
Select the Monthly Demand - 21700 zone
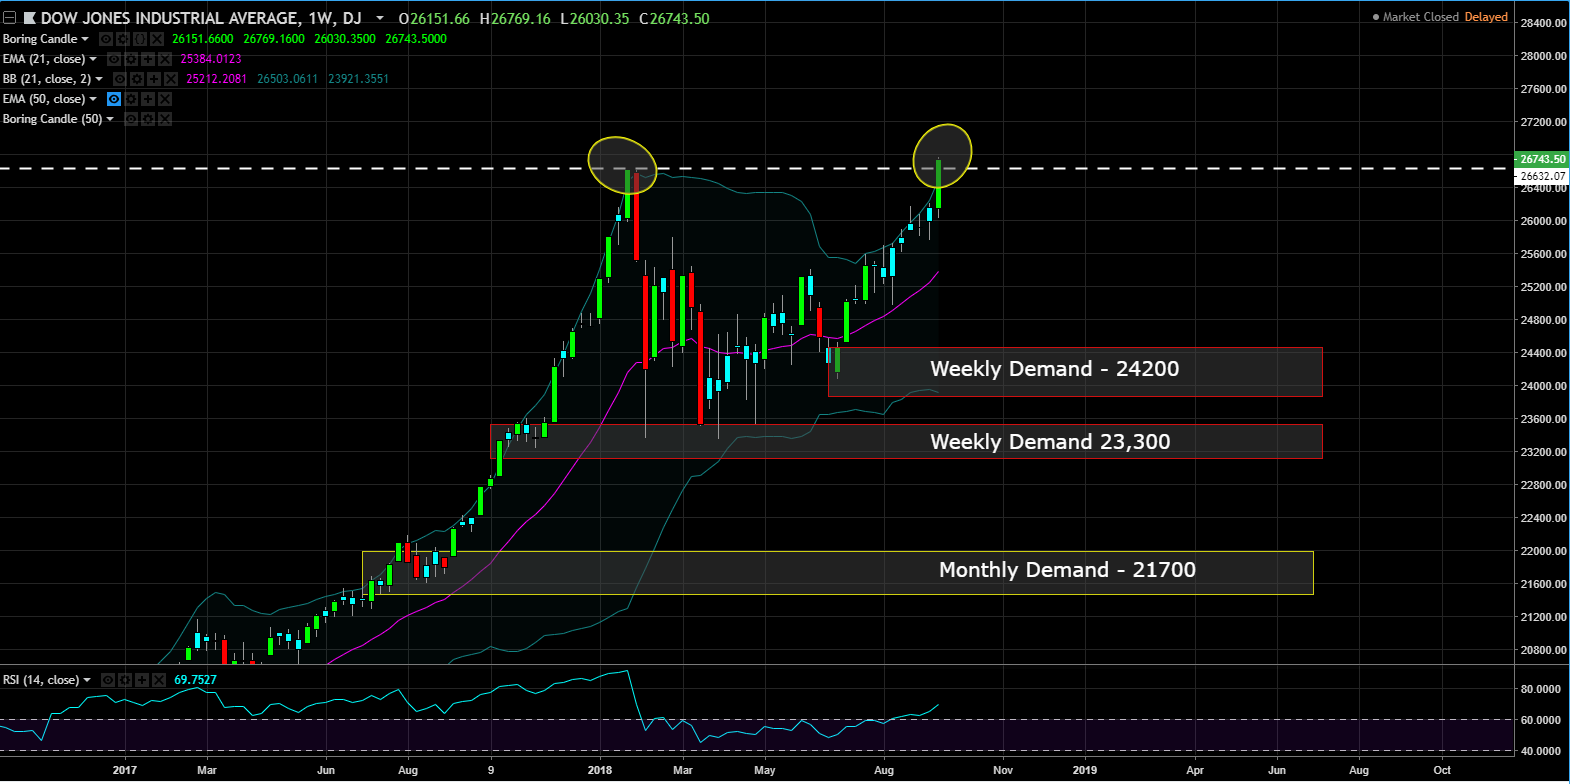(838, 573)
